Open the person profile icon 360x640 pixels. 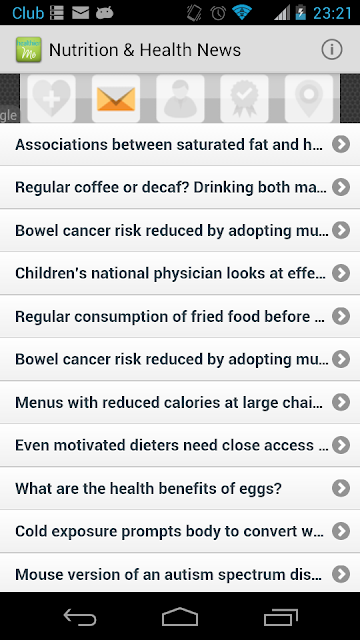coord(180,98)
